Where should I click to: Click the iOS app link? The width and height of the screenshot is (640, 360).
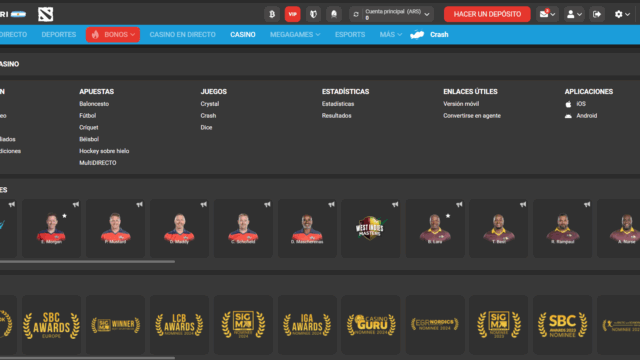point(581,104)
